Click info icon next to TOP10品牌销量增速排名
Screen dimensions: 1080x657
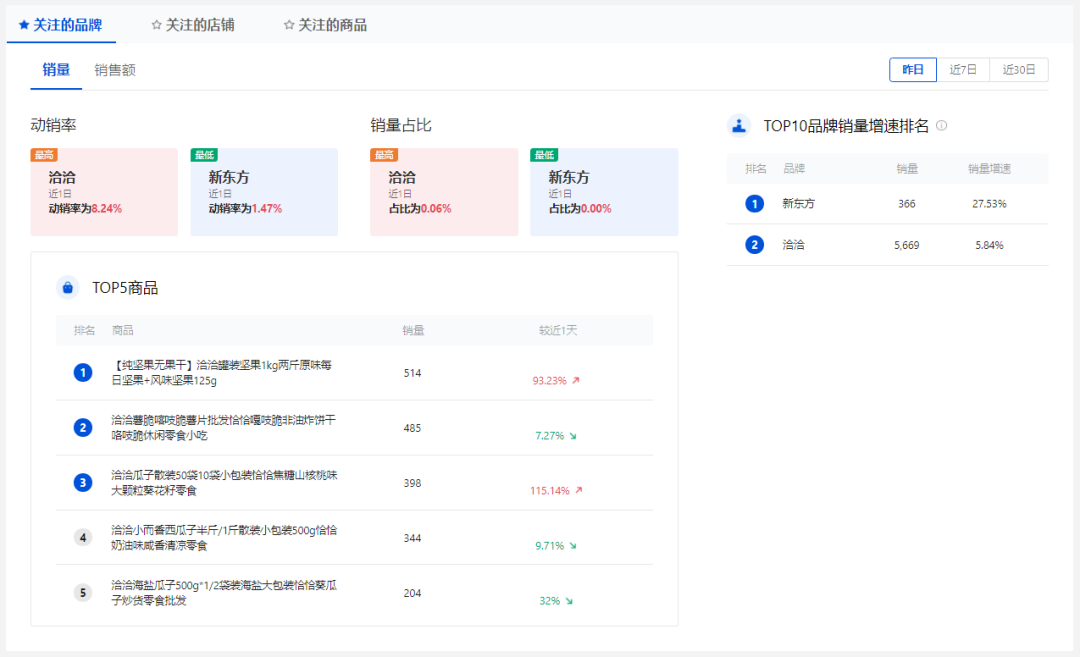pyautogui.click(x=942, y=125)
